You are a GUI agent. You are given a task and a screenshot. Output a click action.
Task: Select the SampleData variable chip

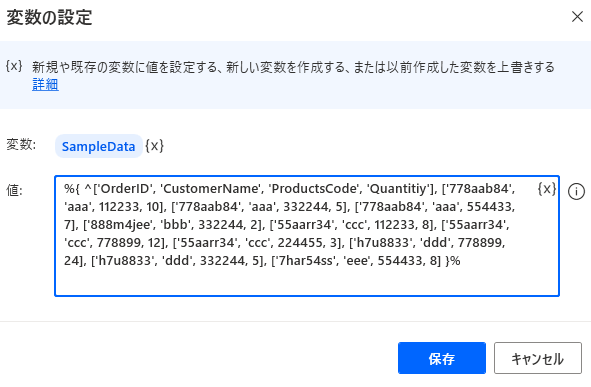(x=98, y=146)
